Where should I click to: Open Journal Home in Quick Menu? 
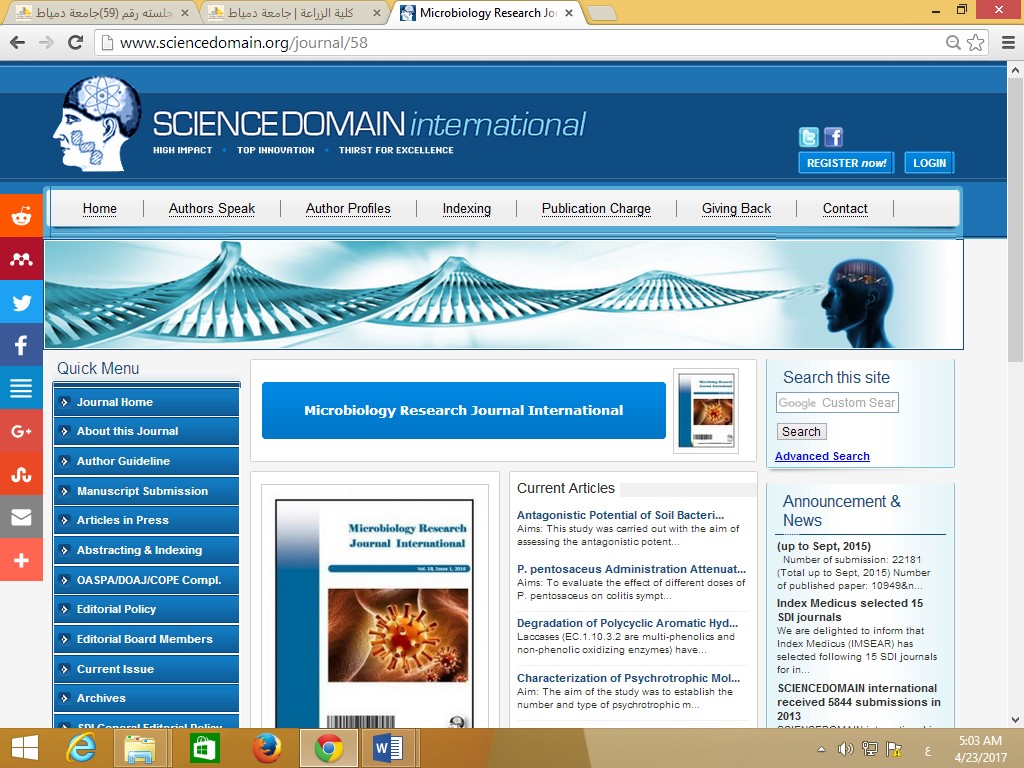tap(146, 402)
